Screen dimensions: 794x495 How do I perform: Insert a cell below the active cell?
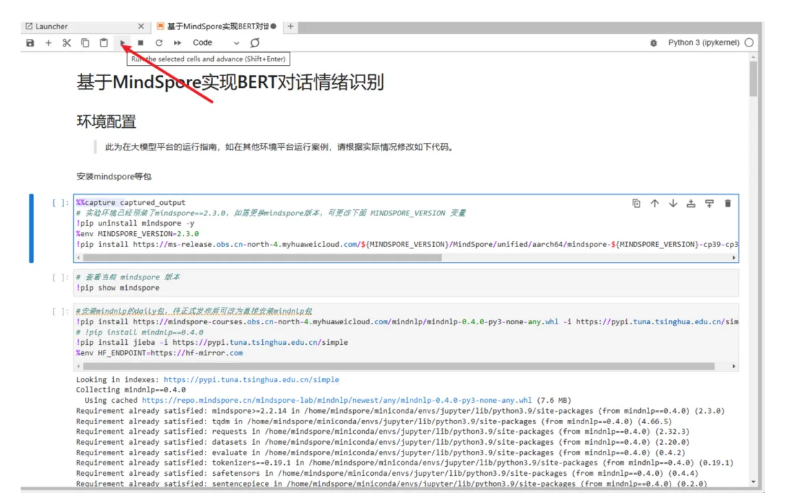point(709,203)
